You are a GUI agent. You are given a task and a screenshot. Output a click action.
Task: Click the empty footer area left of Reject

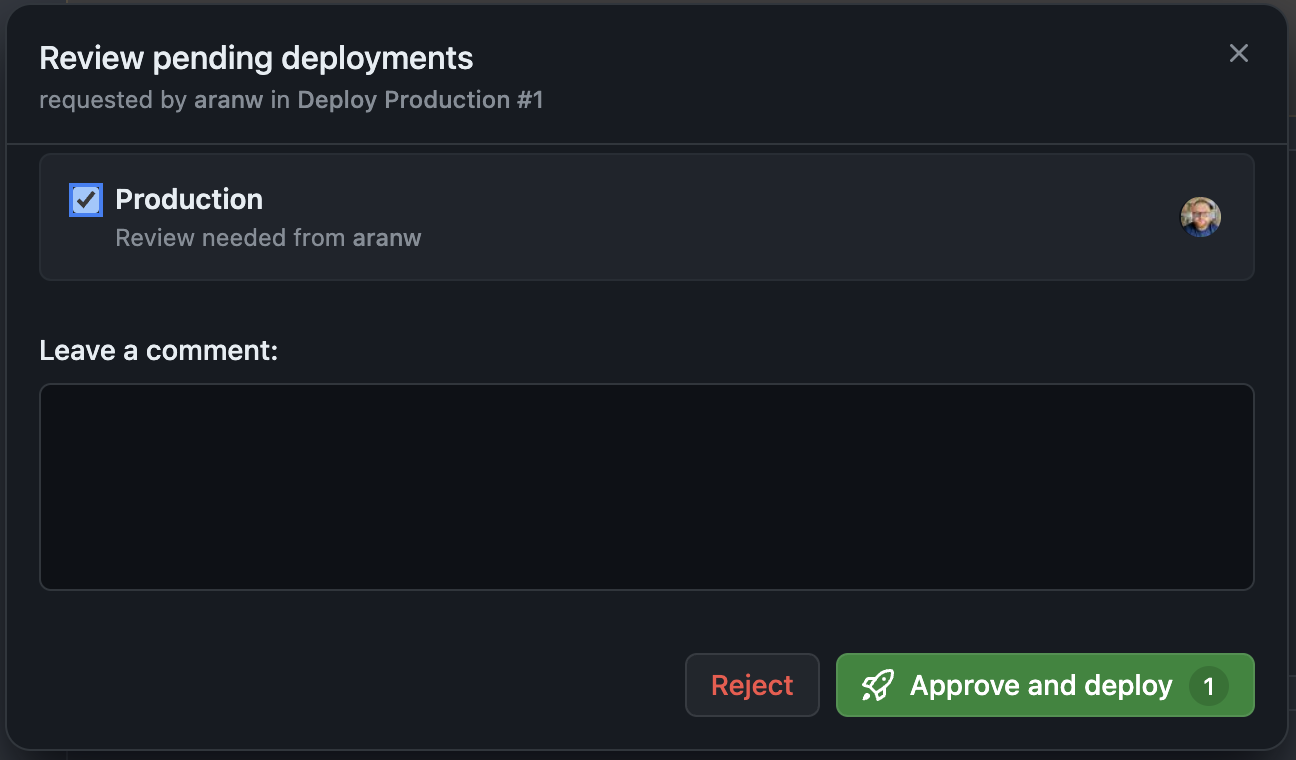[360, 686]
